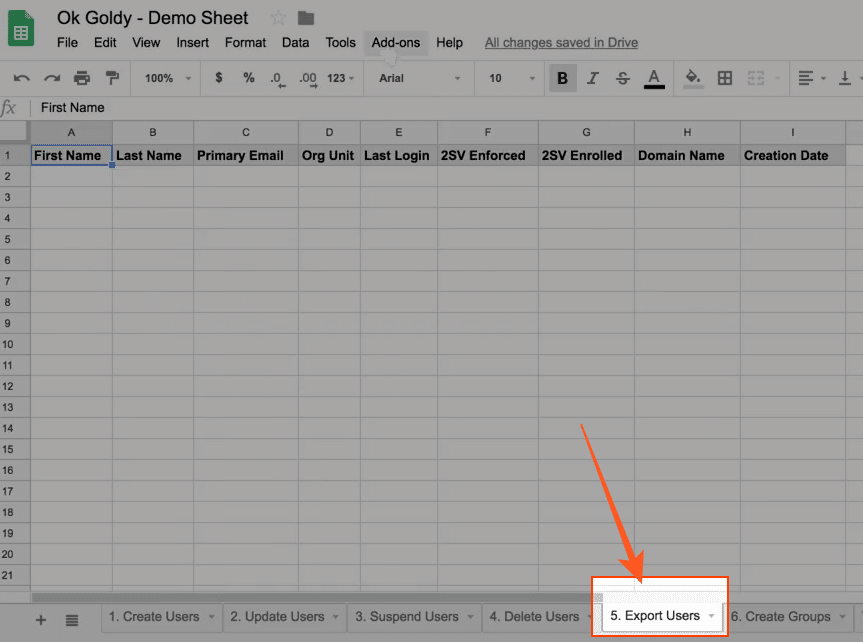Open the Borders tool icon
Viewport: 863px width, 642px height.
[x=725, y=78]
